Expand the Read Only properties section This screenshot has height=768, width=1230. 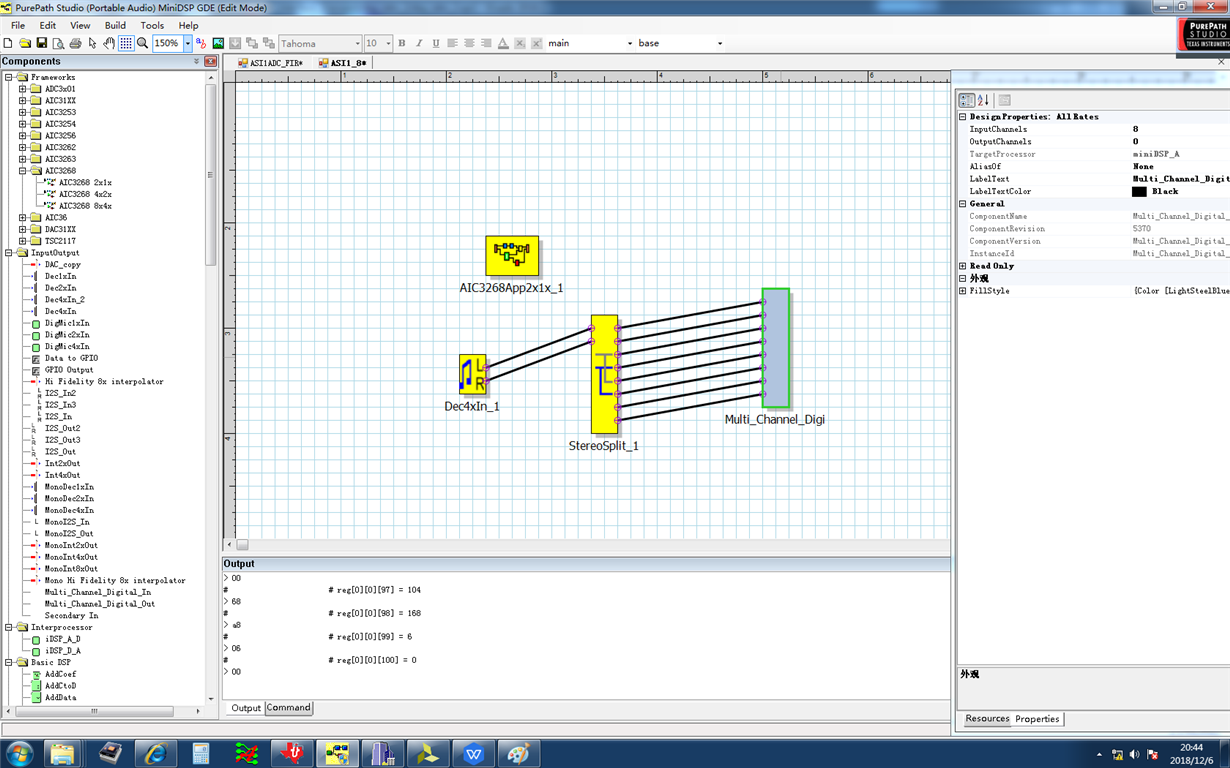pyautogui.click(x=963, y=266)
